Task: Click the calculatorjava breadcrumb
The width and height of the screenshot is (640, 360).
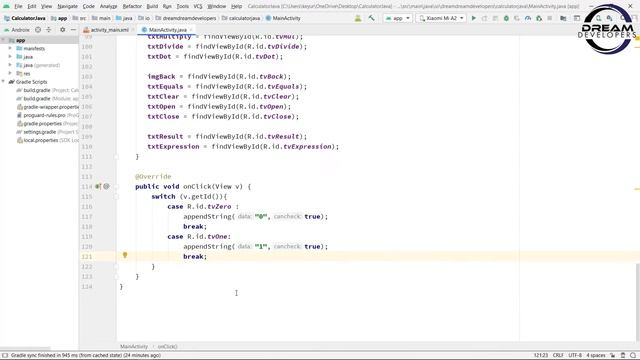Action: coord(241,18)
